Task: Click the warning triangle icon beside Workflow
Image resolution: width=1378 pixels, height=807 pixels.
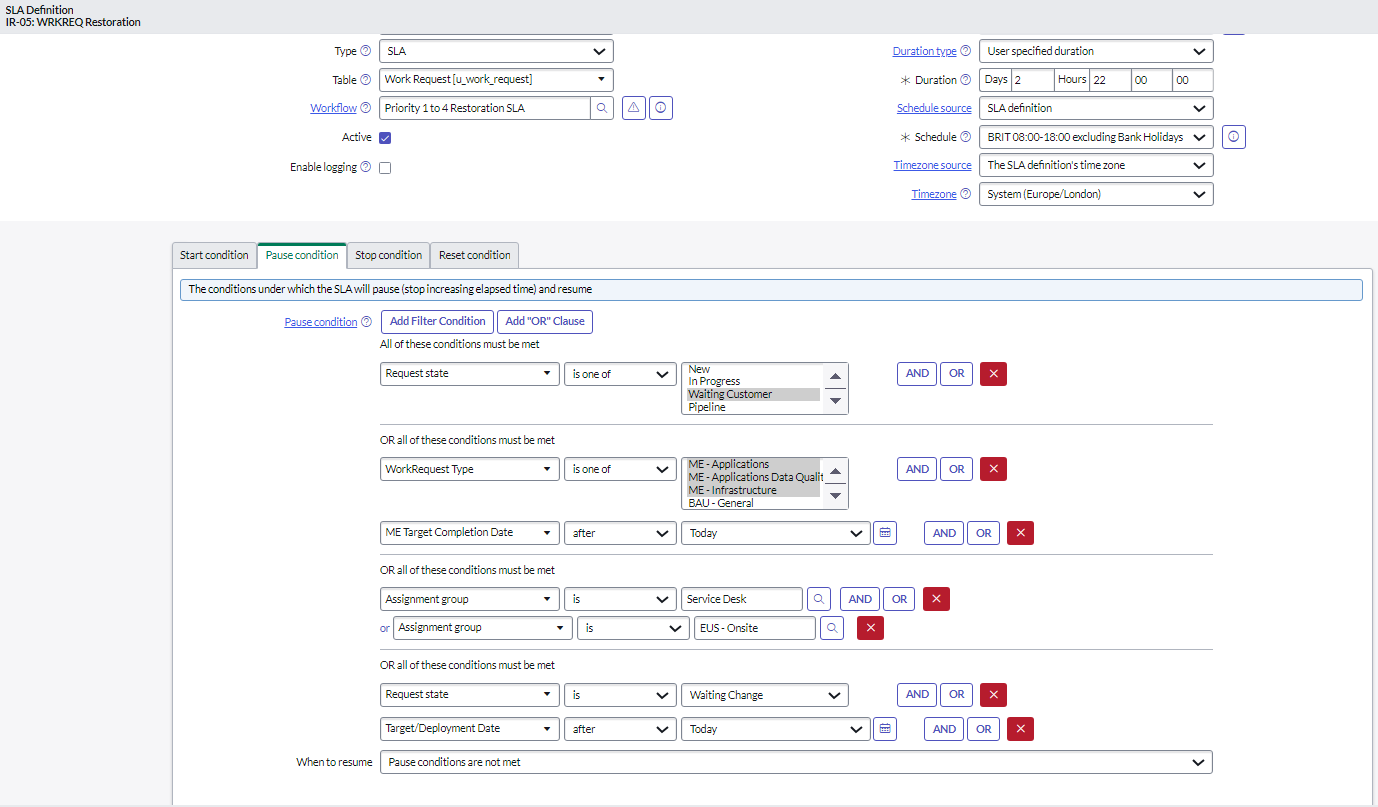Action: [x=633, y=107]
